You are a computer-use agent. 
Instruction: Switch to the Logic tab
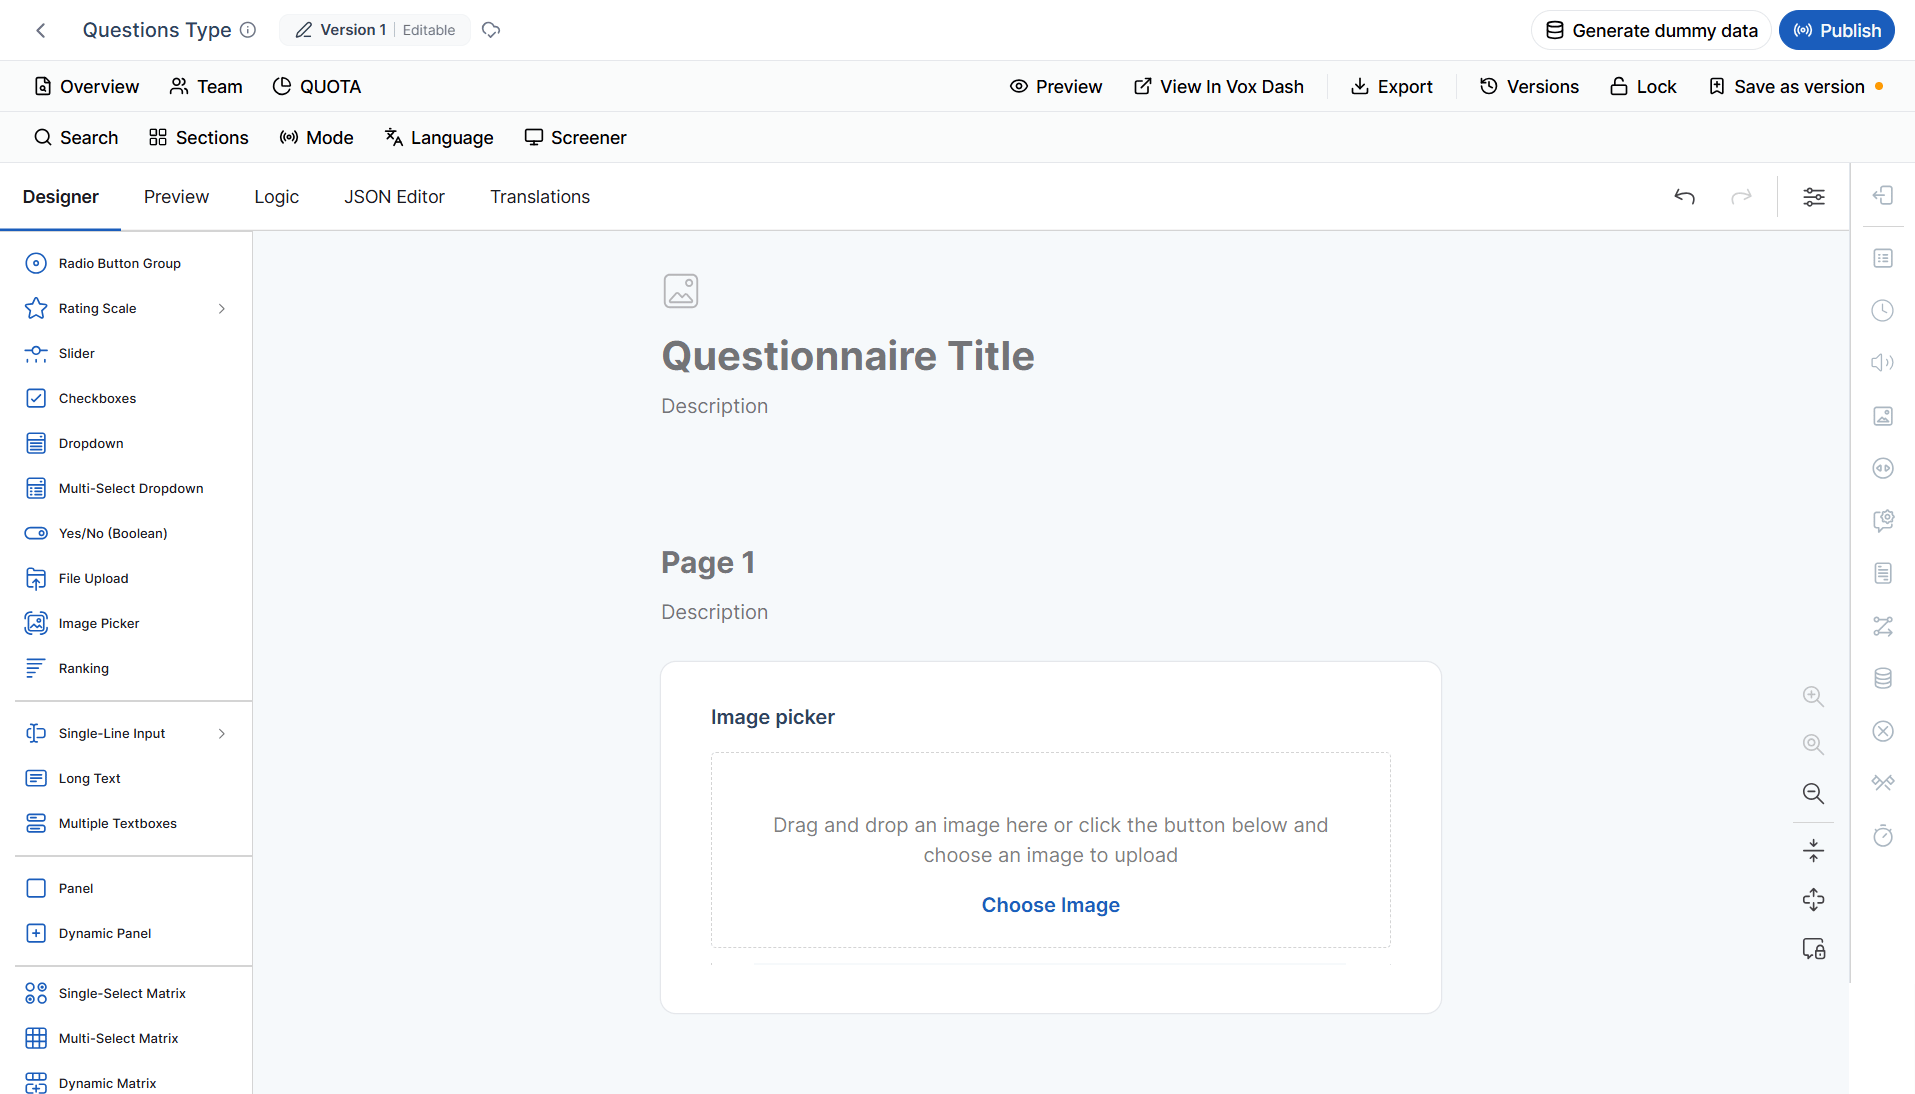pos(276,197)
